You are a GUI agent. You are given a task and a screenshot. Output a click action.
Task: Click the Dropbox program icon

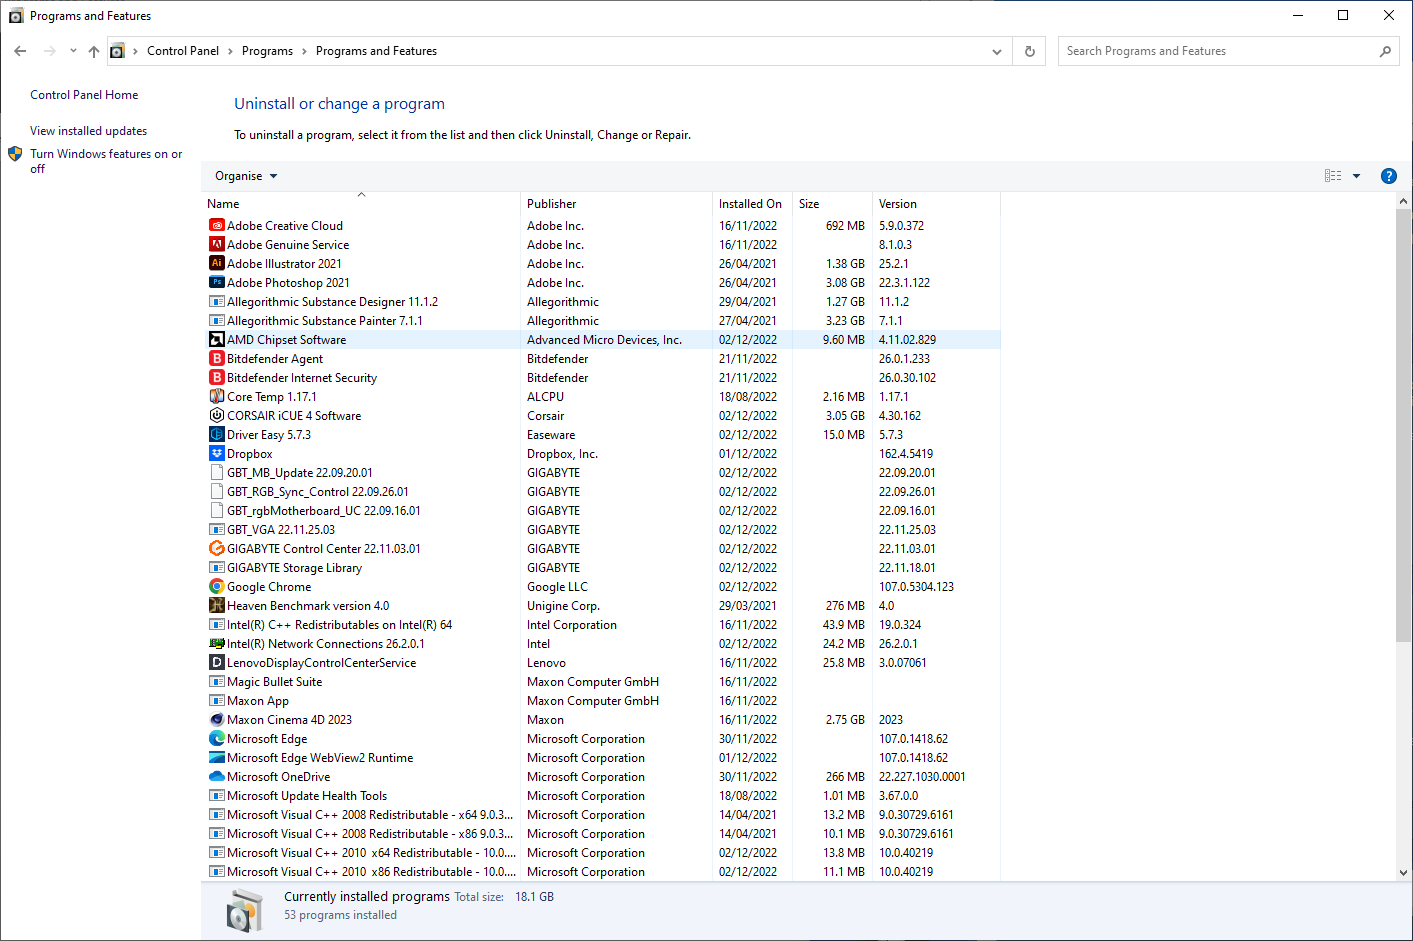[x=217, y=454]
